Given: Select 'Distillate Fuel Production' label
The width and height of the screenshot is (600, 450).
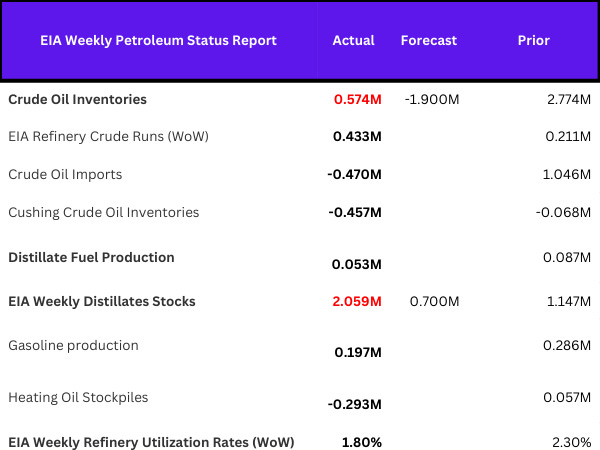Looking at the screenshot, I should pos(91,258).
